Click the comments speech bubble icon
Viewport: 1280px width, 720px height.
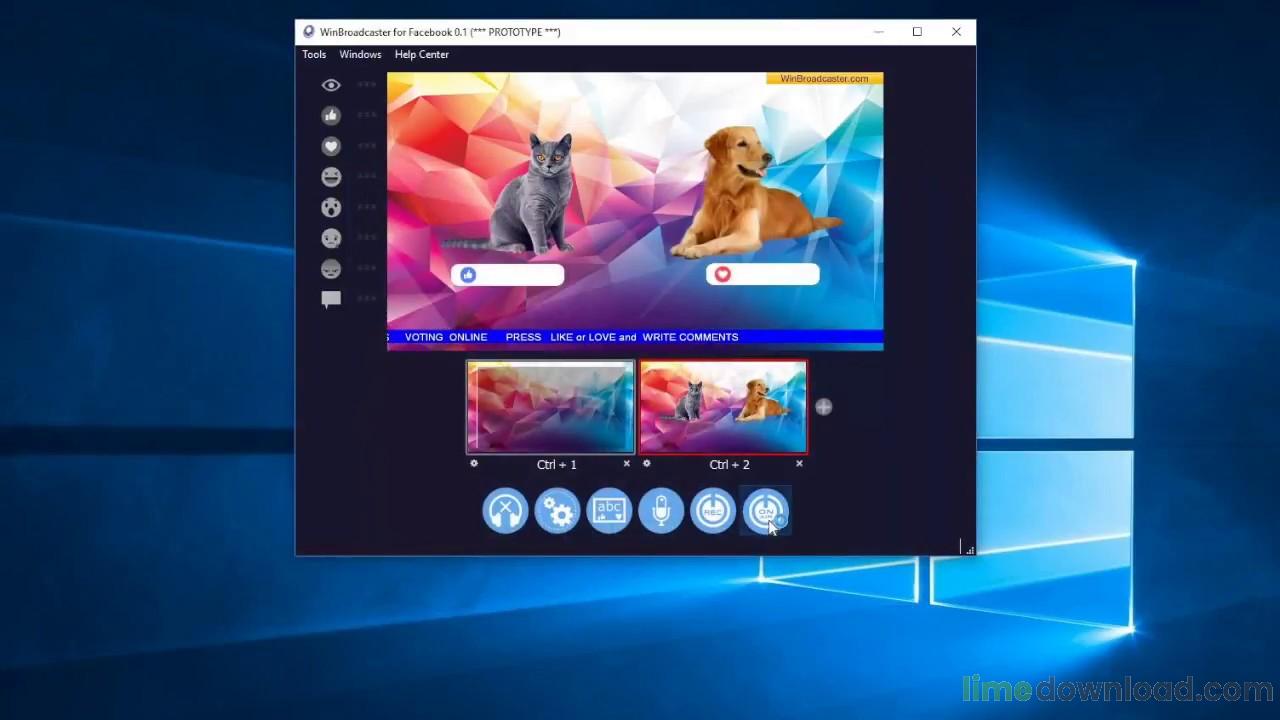pyautogui.click(x=331, y=299)
